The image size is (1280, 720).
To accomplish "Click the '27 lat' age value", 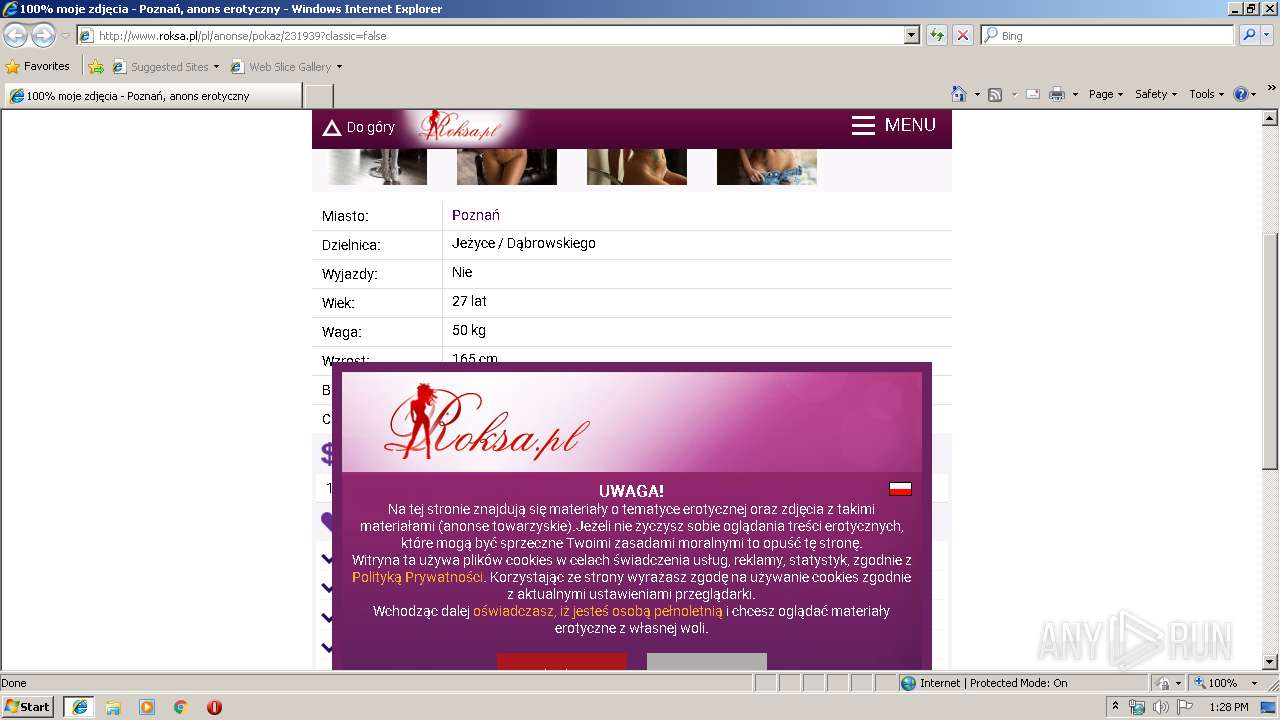I will tap(469, 301).
